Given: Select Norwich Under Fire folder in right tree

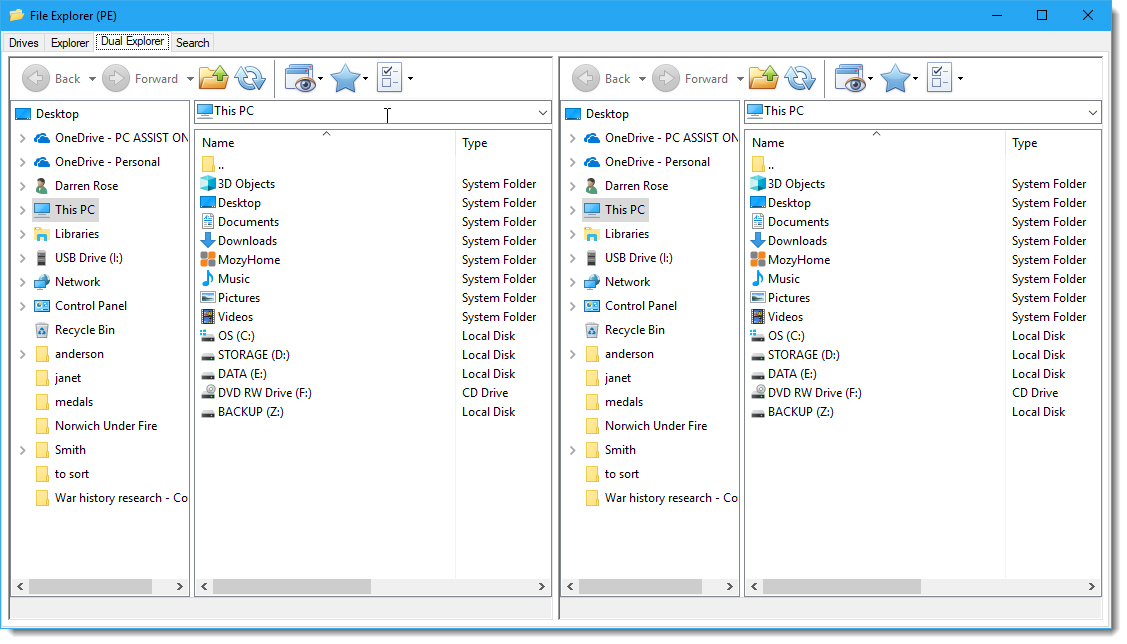Looking at the screenshot, I should click(x=655, y=426).
